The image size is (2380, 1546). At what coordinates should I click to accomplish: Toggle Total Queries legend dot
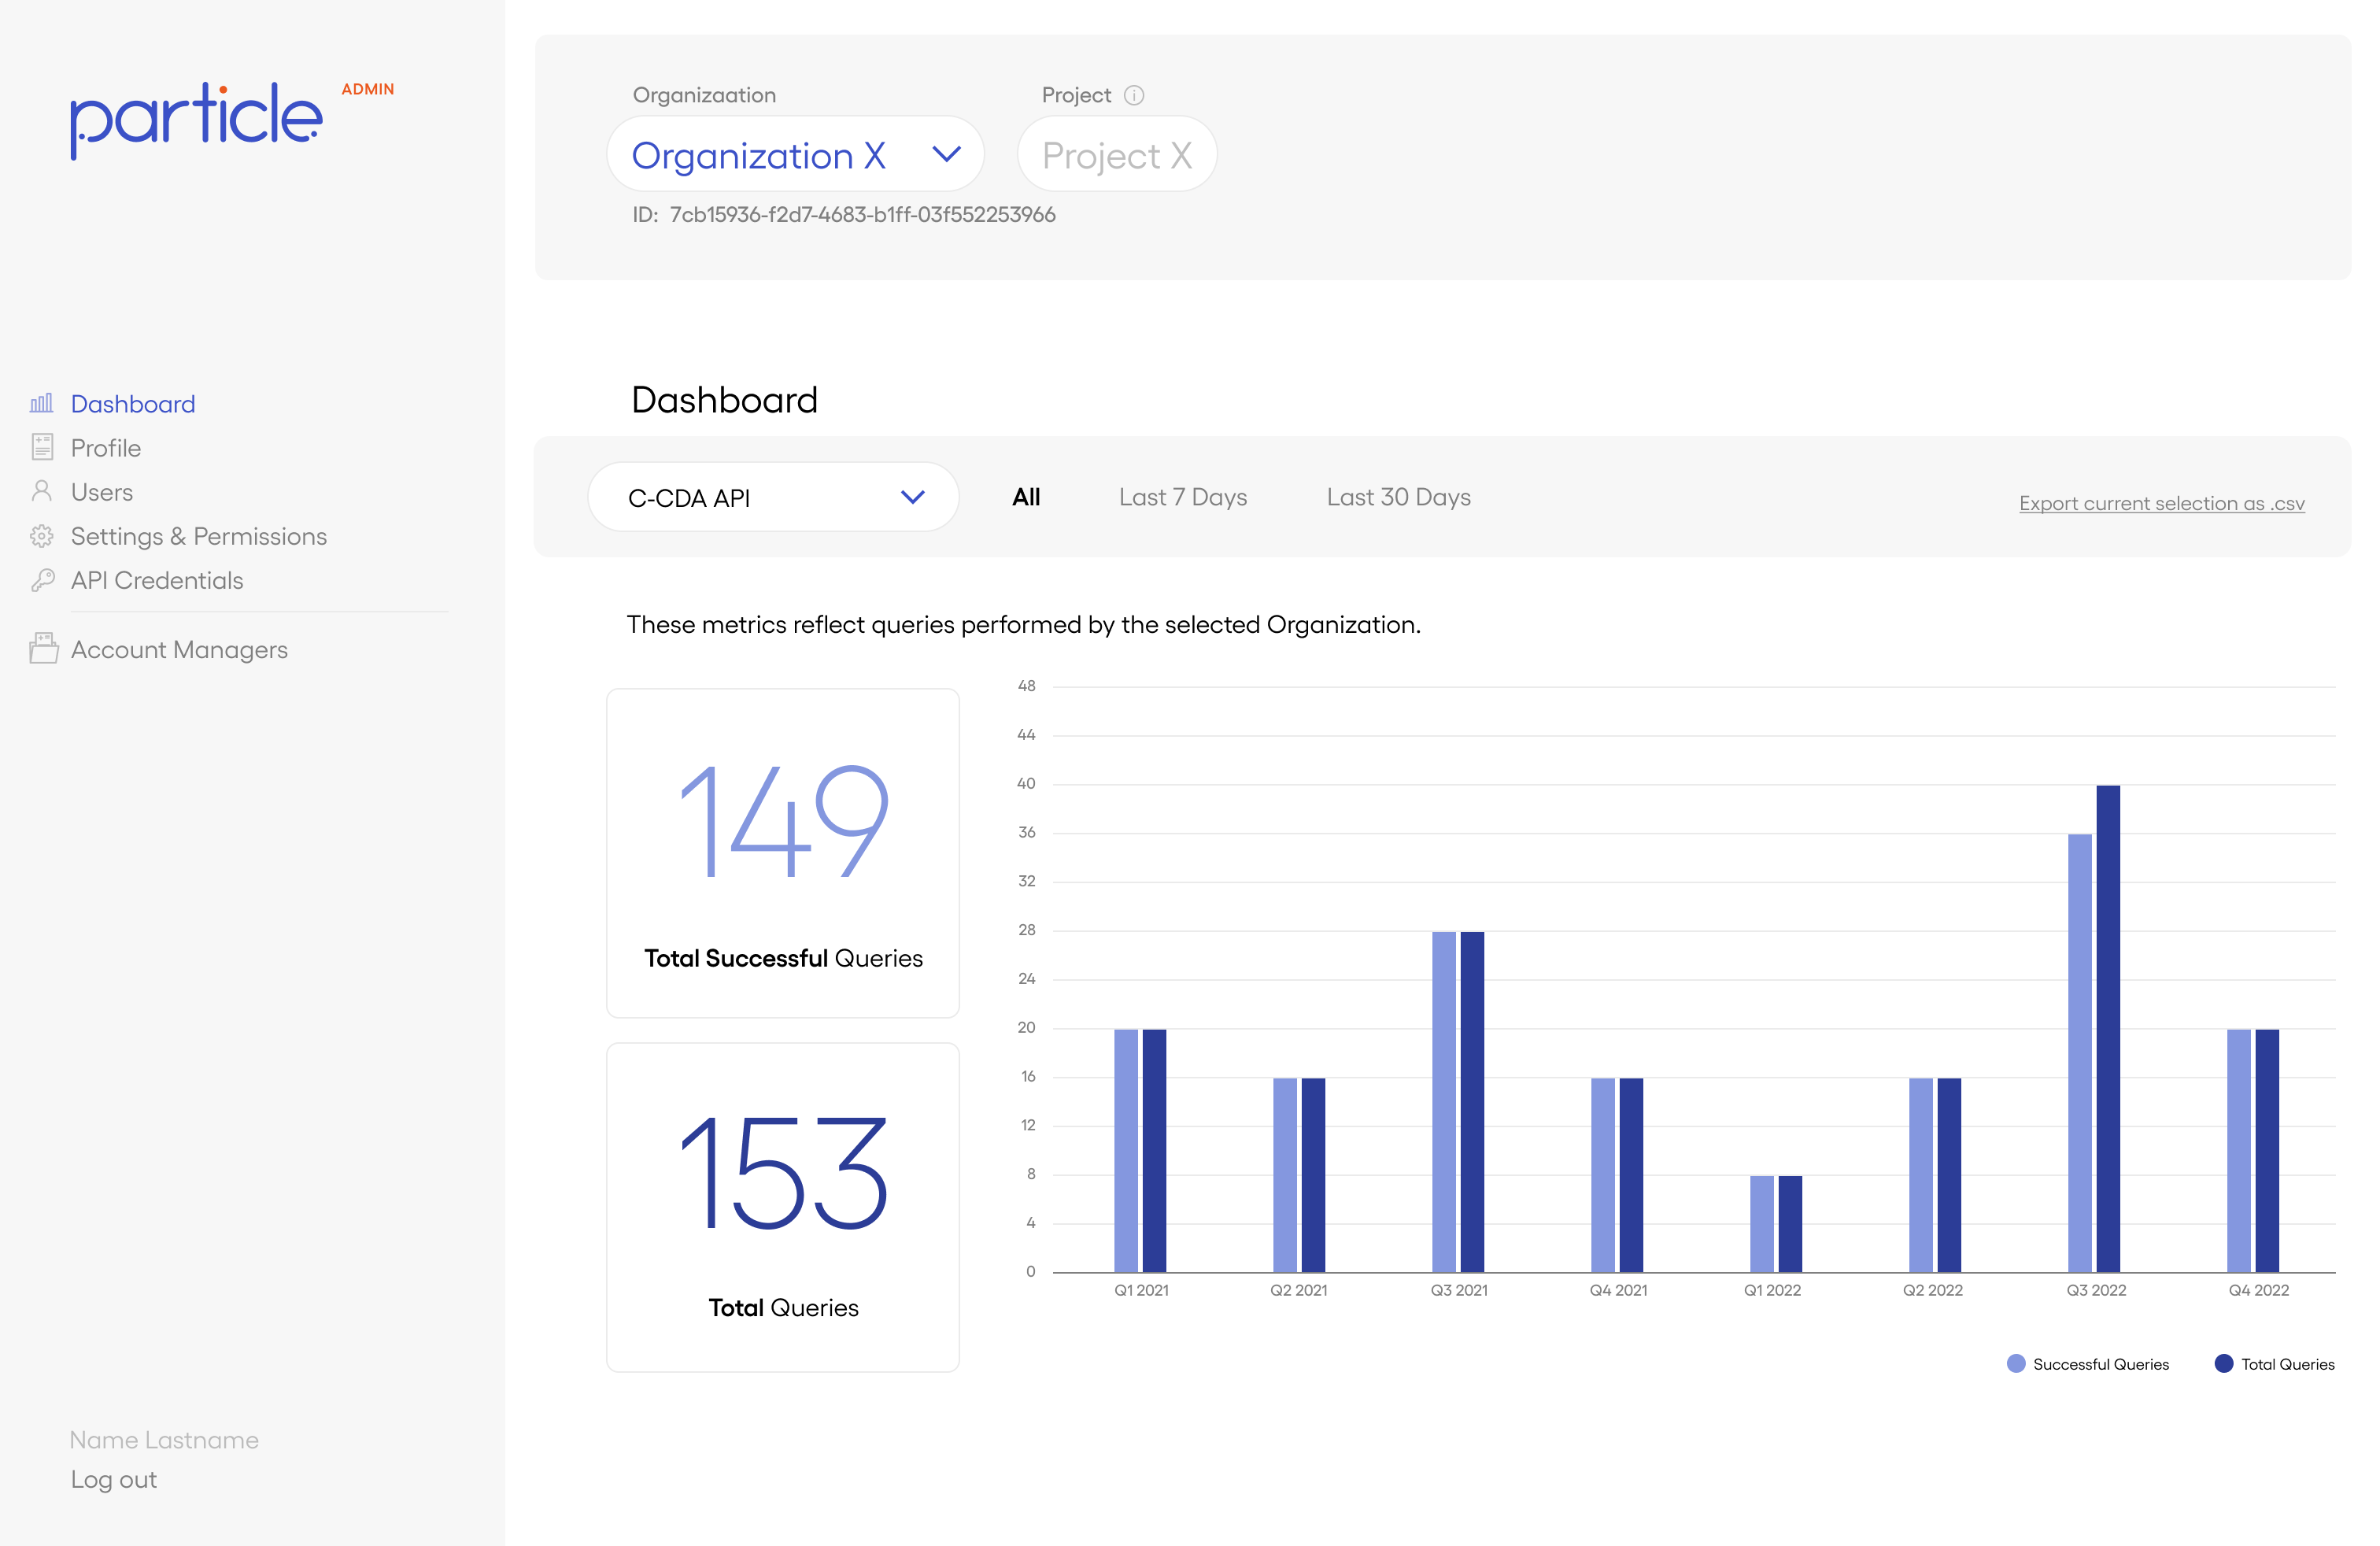tap(2223, 1363)
